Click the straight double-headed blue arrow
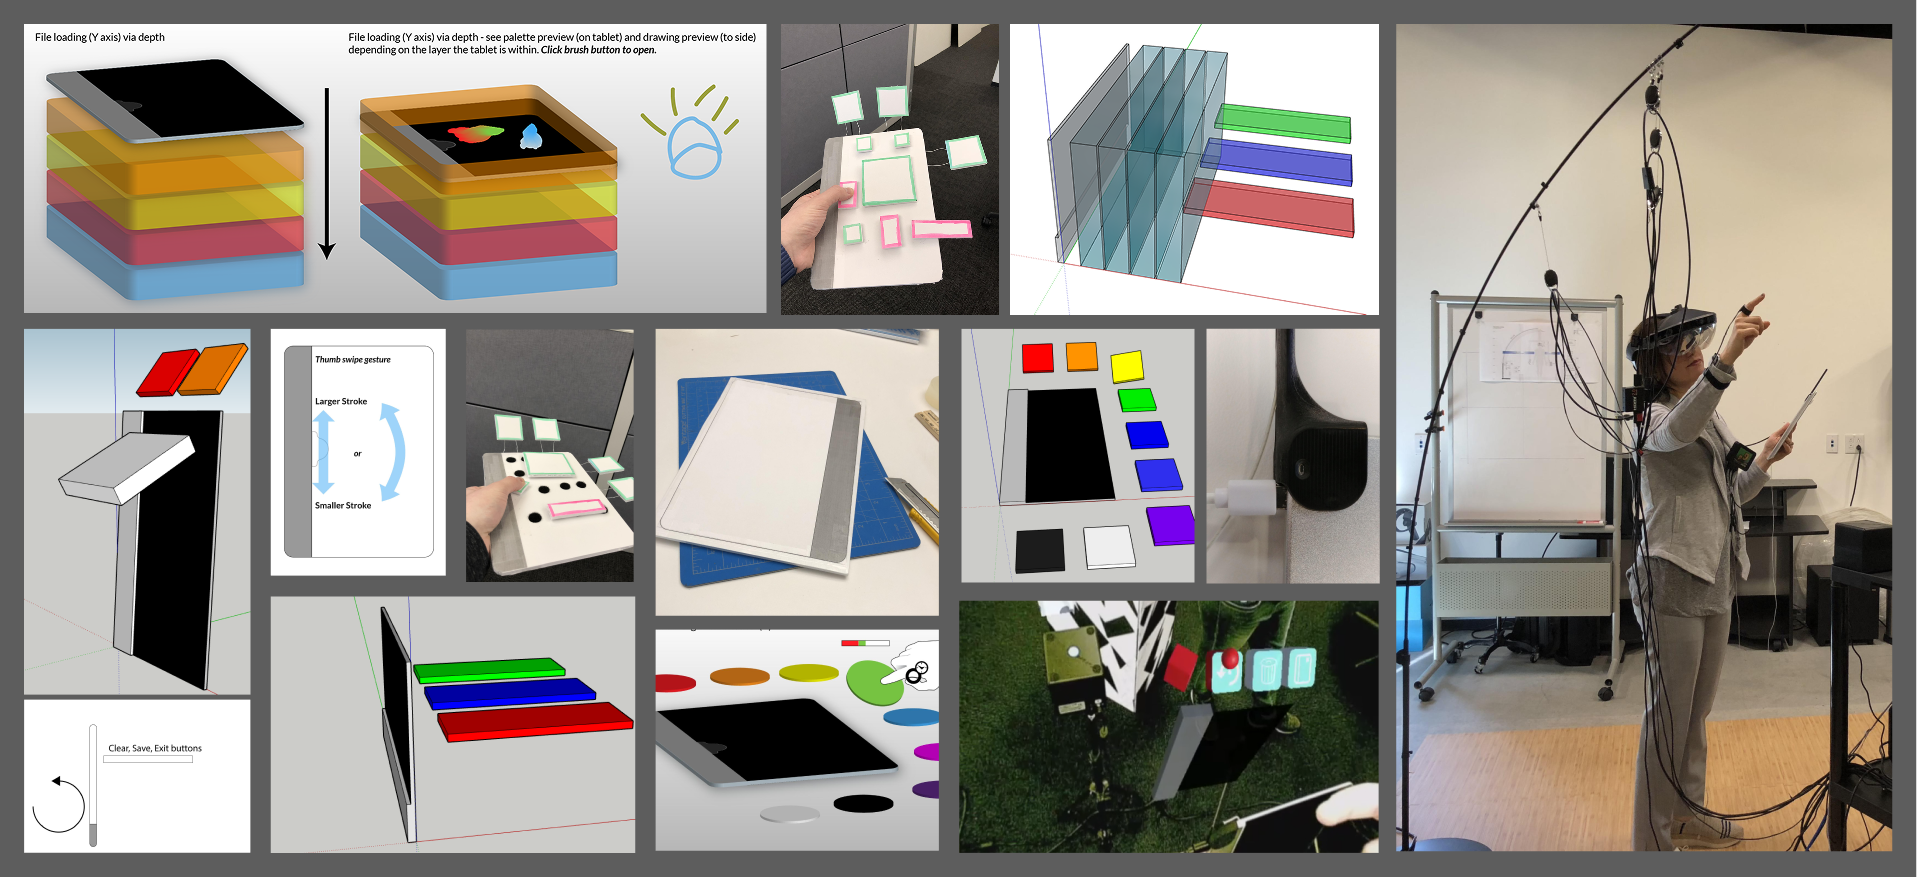 pos(323,454)
